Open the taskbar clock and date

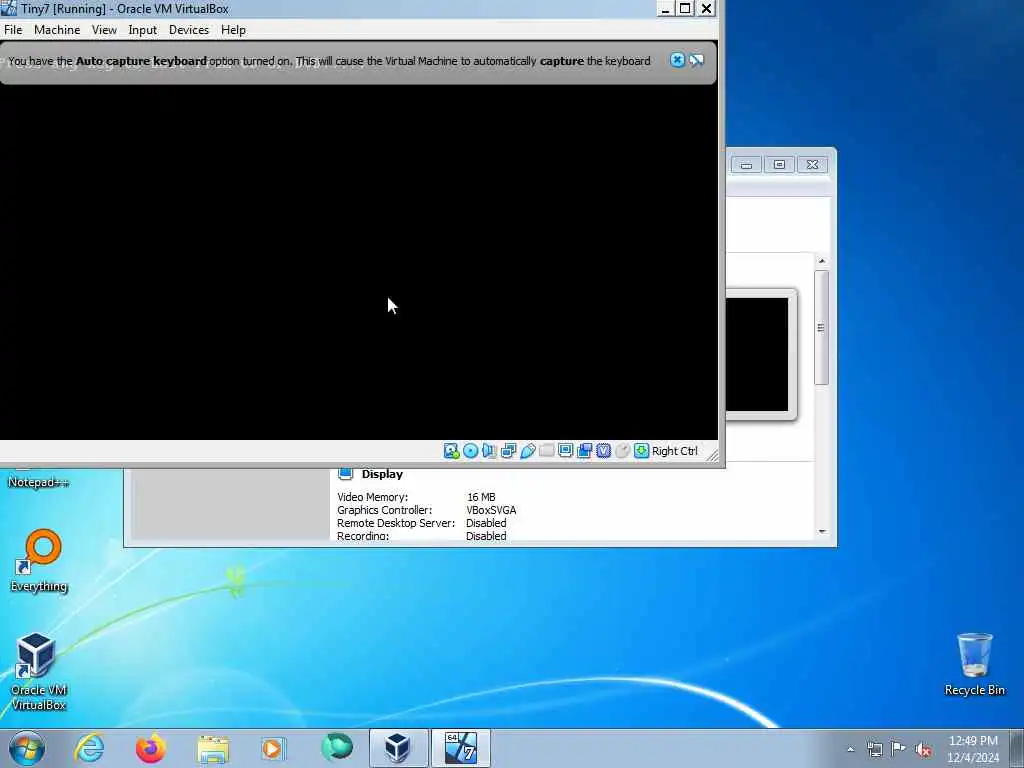pos(973,749)
